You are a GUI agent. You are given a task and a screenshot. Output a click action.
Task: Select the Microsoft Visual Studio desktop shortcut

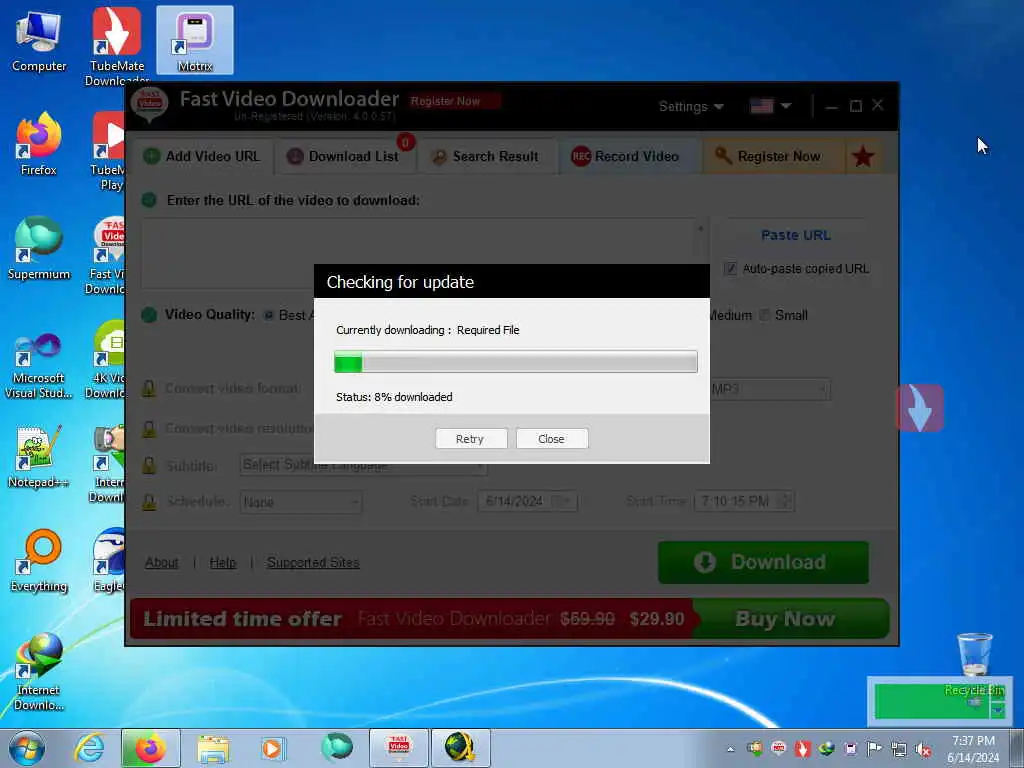(39, 365)
